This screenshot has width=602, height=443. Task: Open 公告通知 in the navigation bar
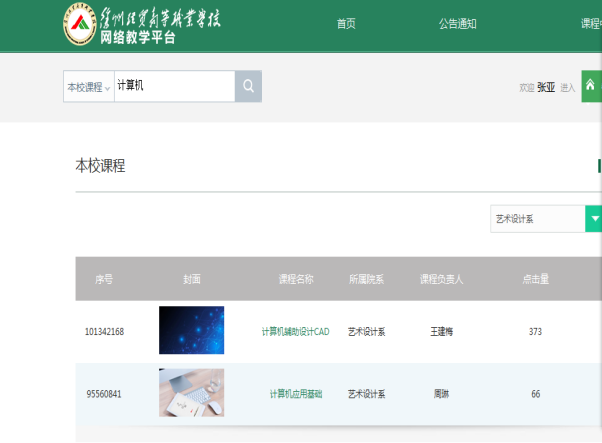click(457, 24)
